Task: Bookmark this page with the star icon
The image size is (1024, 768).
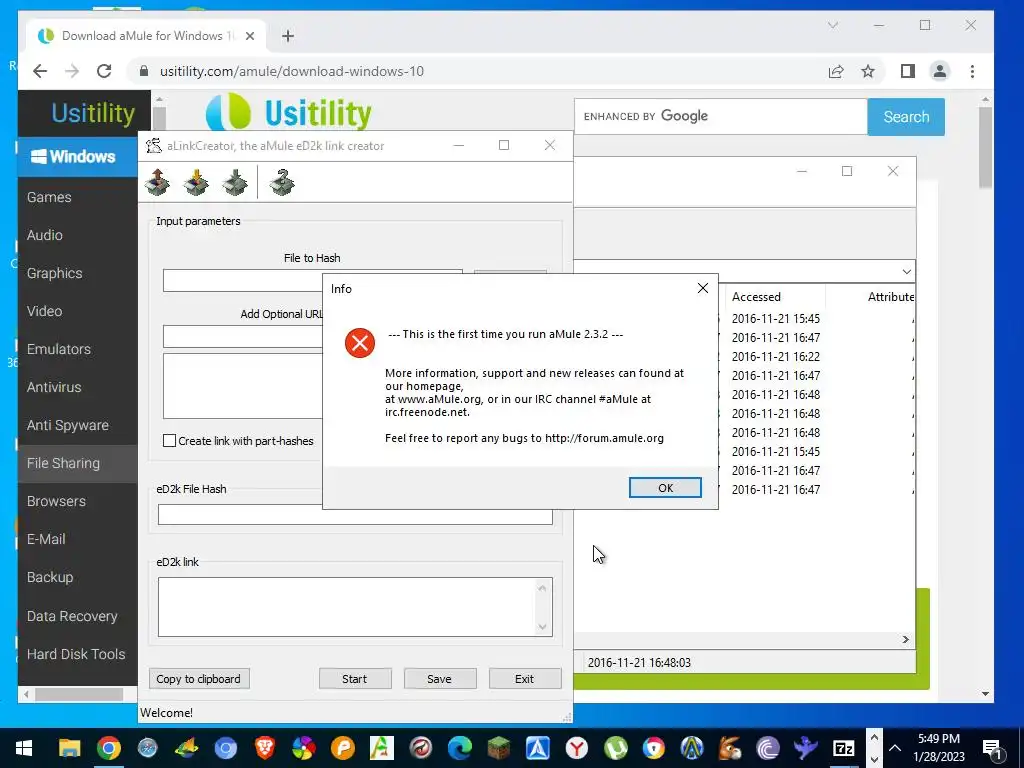Action: [x=868, y=71]
